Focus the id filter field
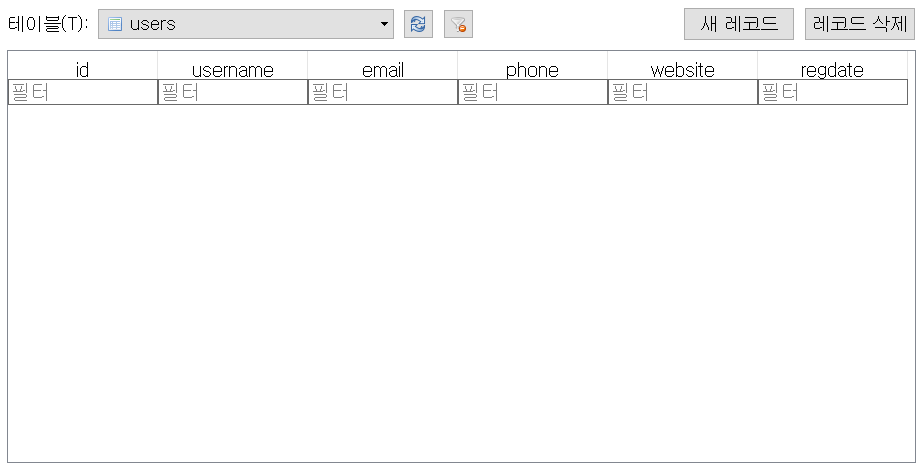 (x=82, y=92)
